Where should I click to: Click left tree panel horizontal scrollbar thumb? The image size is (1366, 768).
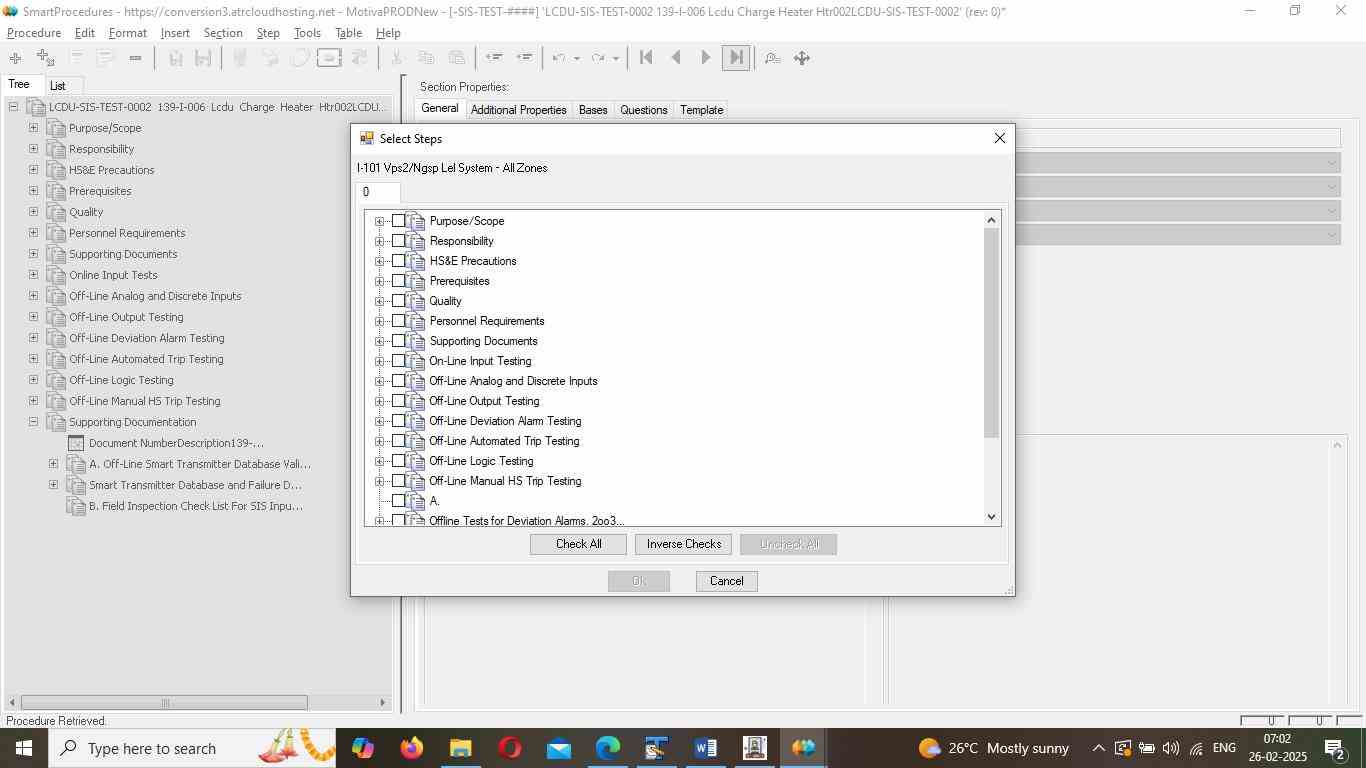coord(164,703)
